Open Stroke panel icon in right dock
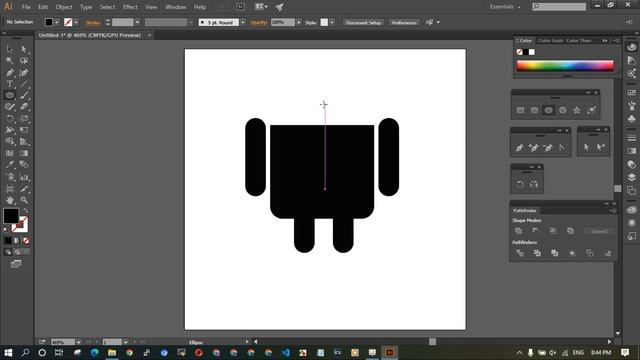Viewport: 640px width, 360px height. (631, 138)
